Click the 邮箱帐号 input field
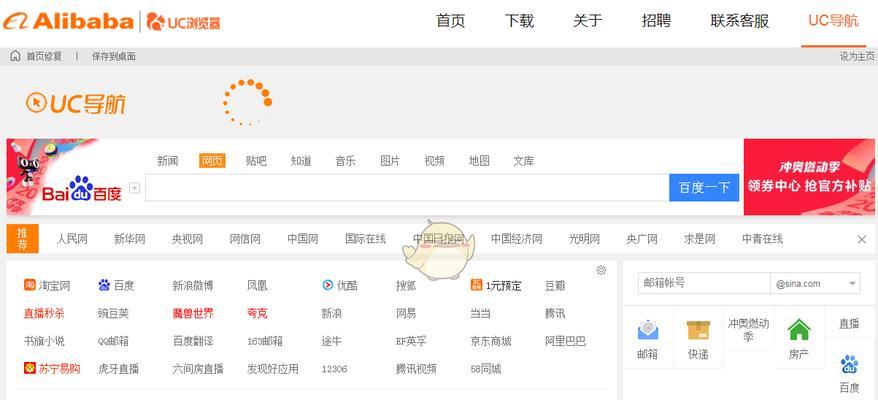 (704, 283)
